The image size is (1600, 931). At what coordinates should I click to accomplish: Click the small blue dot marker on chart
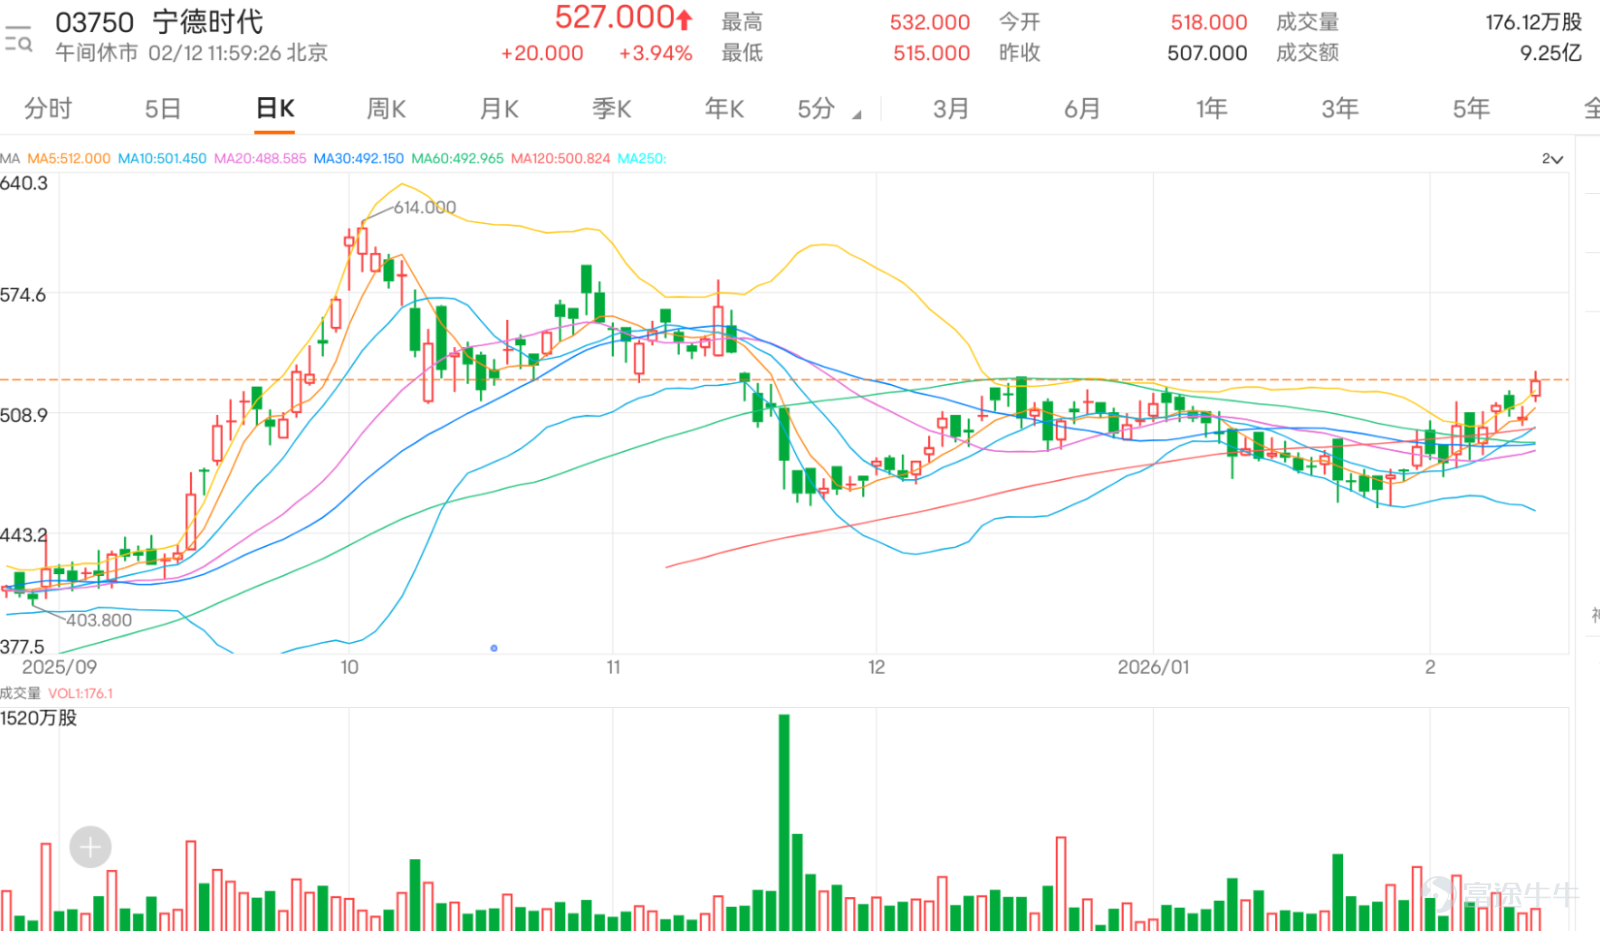(494, 648)
